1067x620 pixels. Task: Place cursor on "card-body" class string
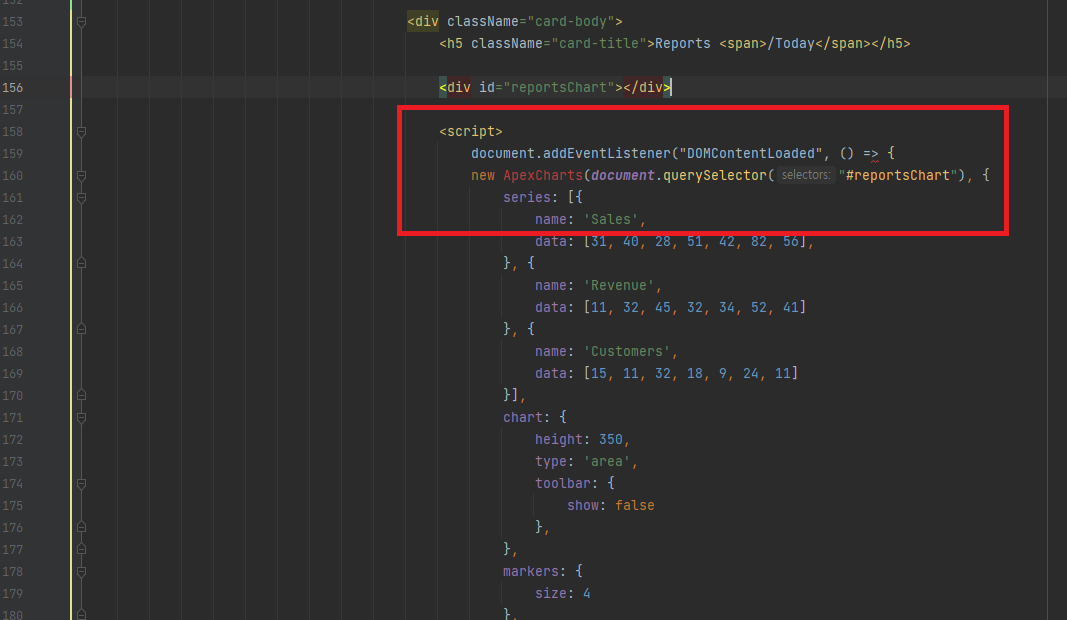point(570,22)
